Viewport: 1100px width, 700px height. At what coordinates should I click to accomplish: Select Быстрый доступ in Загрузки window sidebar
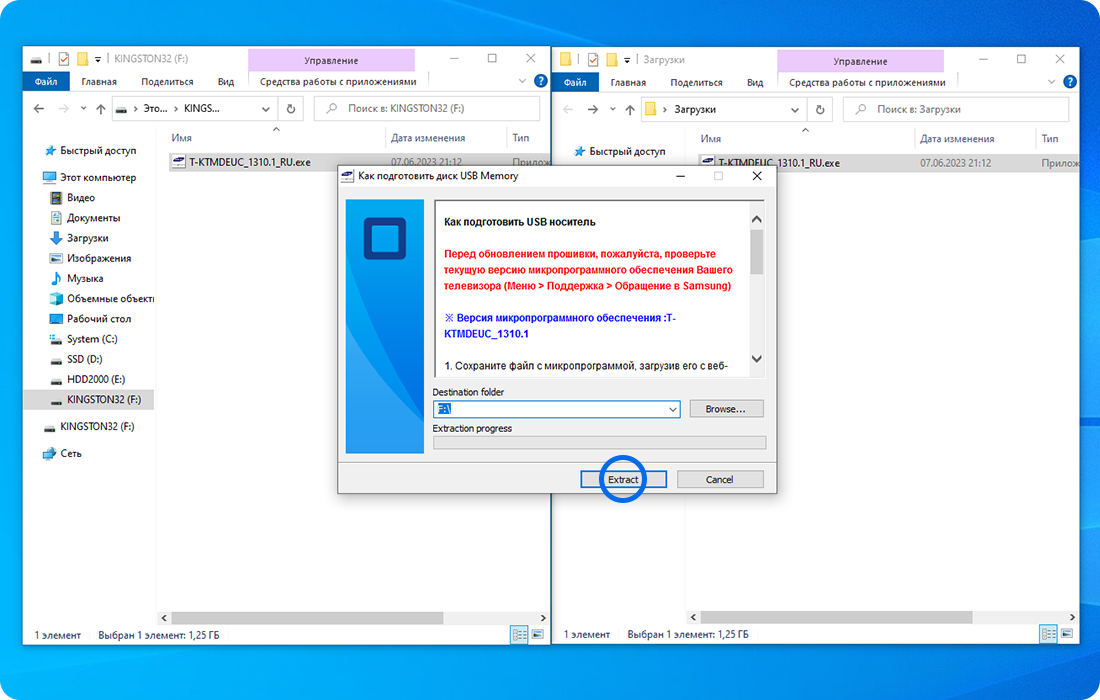(x=619, y=152)
